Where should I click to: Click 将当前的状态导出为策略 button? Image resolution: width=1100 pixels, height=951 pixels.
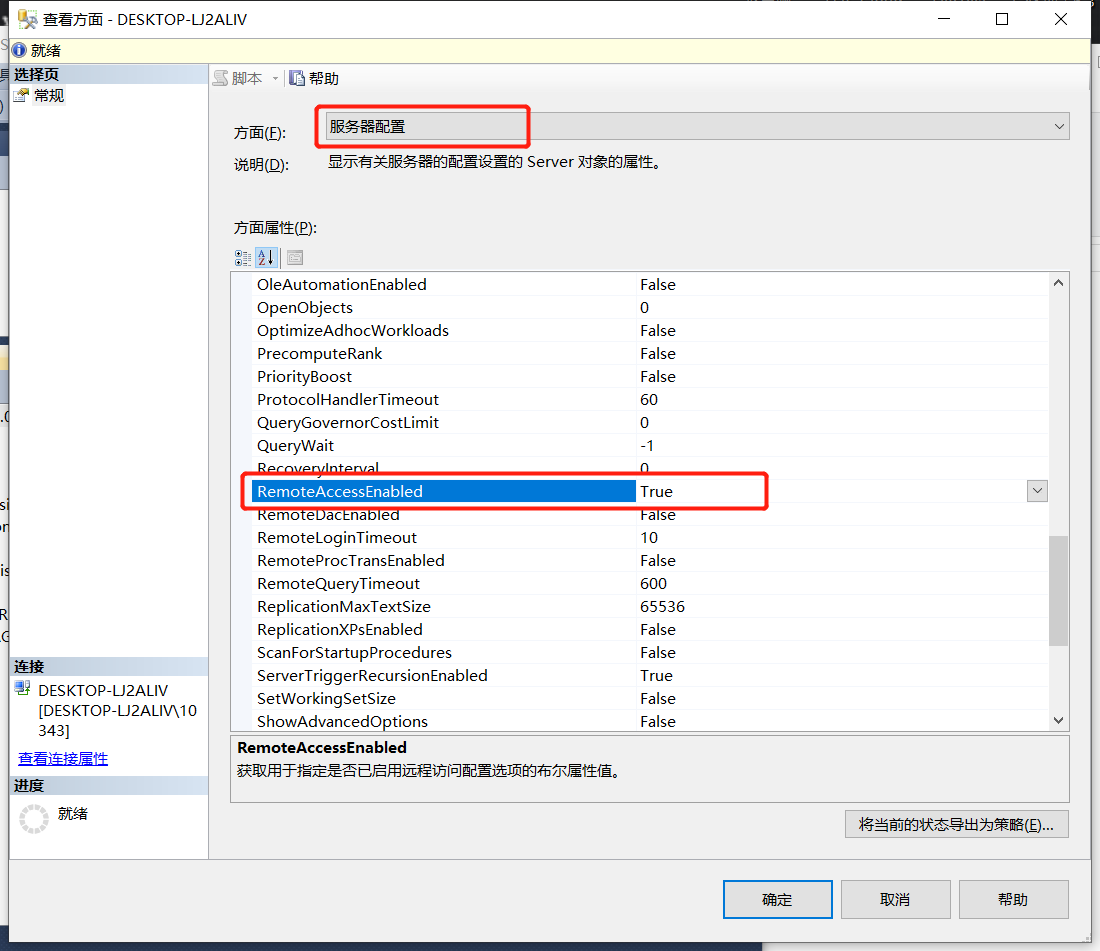956,824
